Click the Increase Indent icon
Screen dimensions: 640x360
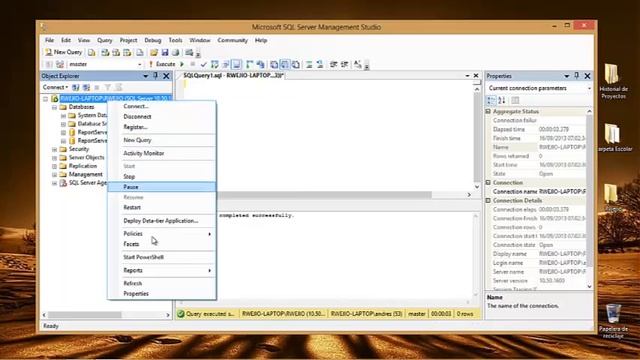344,64
